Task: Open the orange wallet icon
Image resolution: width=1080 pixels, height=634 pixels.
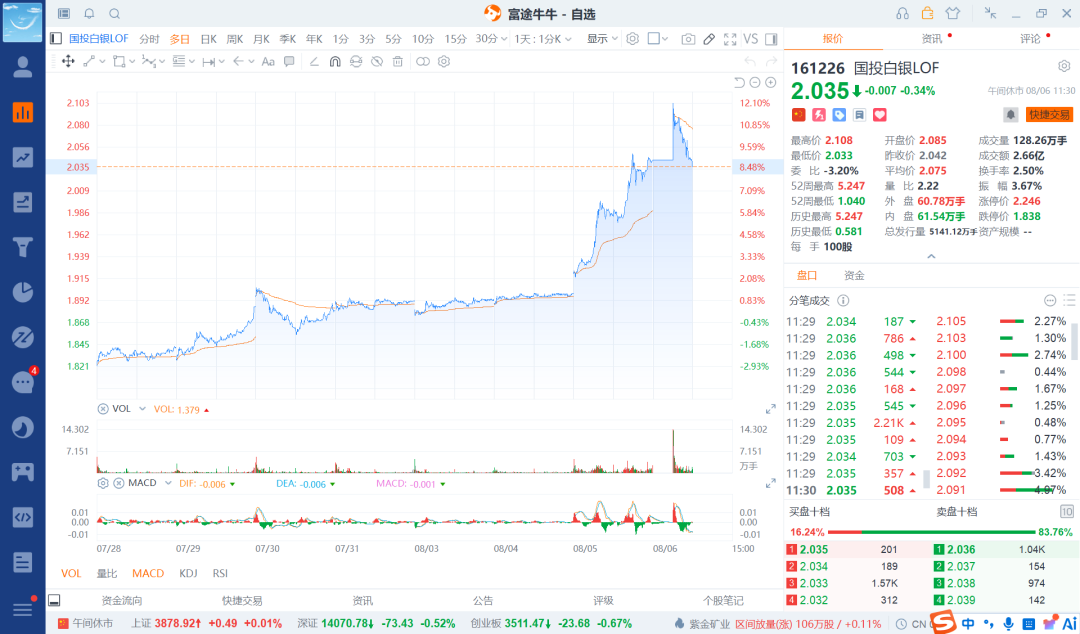Action: tap(927, 13)
